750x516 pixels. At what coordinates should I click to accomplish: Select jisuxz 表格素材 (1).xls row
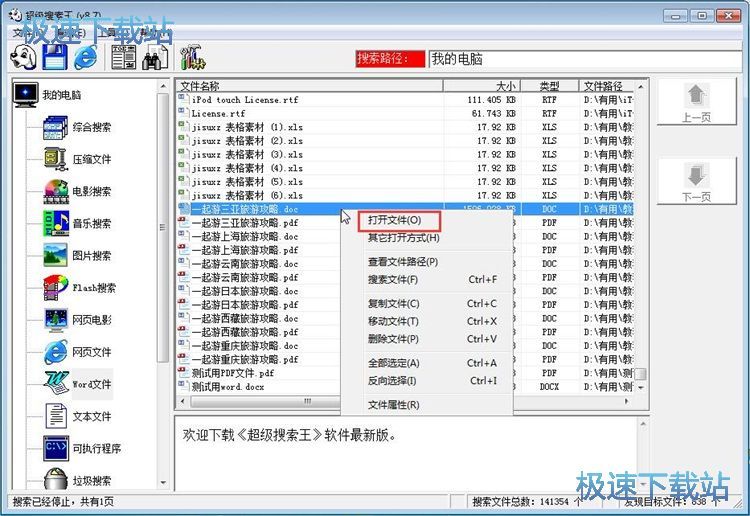point(406,127)
